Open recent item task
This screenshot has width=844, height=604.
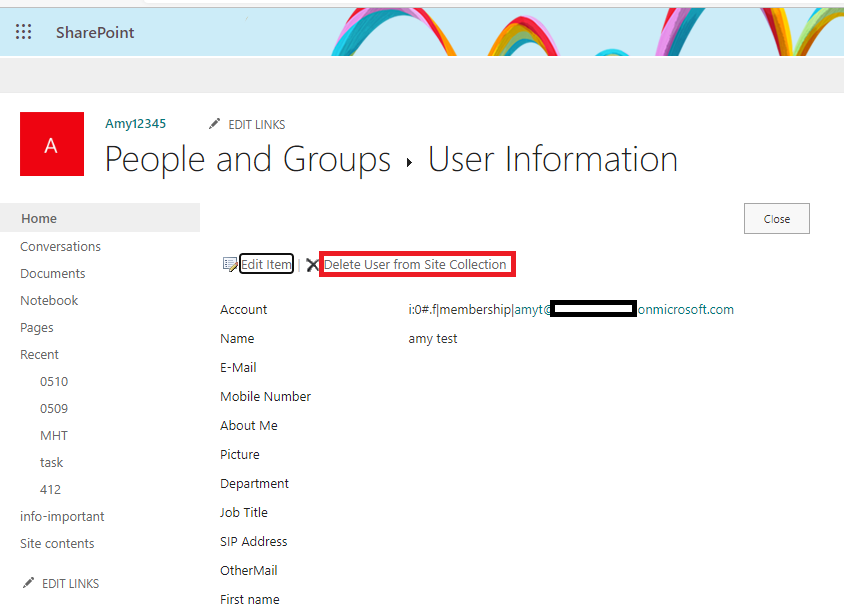click(51, 462)
